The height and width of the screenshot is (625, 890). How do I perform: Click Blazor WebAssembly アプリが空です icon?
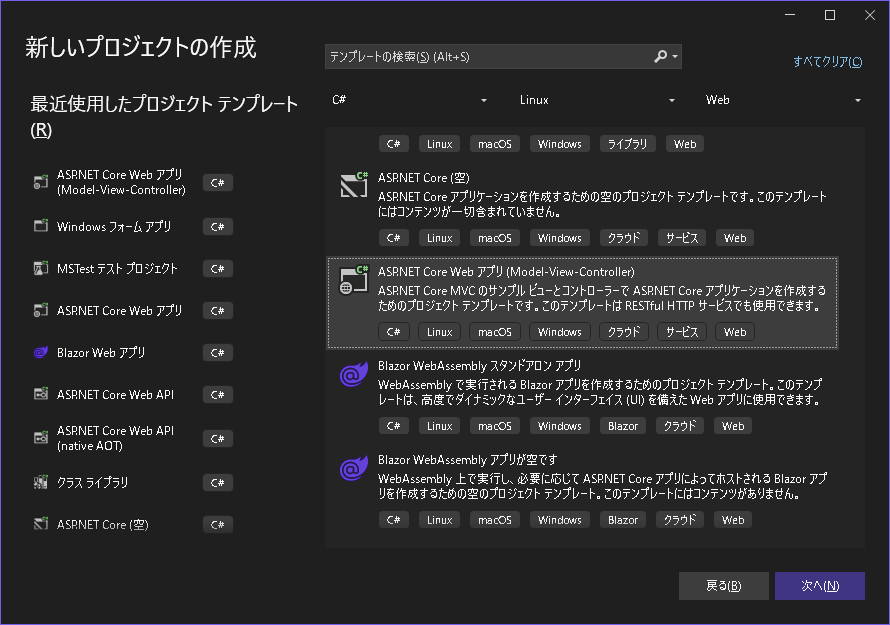click(x=354, y=468)
